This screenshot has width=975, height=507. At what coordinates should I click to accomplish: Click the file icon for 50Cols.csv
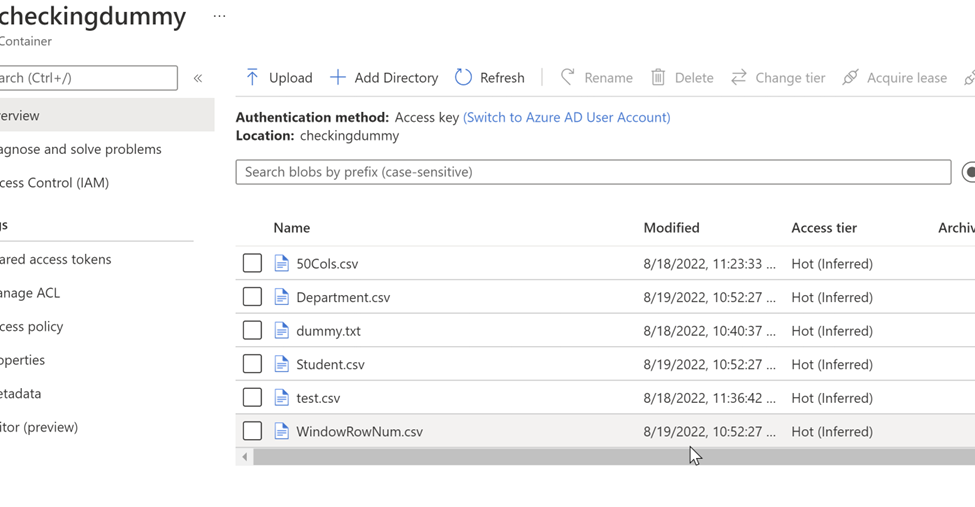[x=282, y=264]
